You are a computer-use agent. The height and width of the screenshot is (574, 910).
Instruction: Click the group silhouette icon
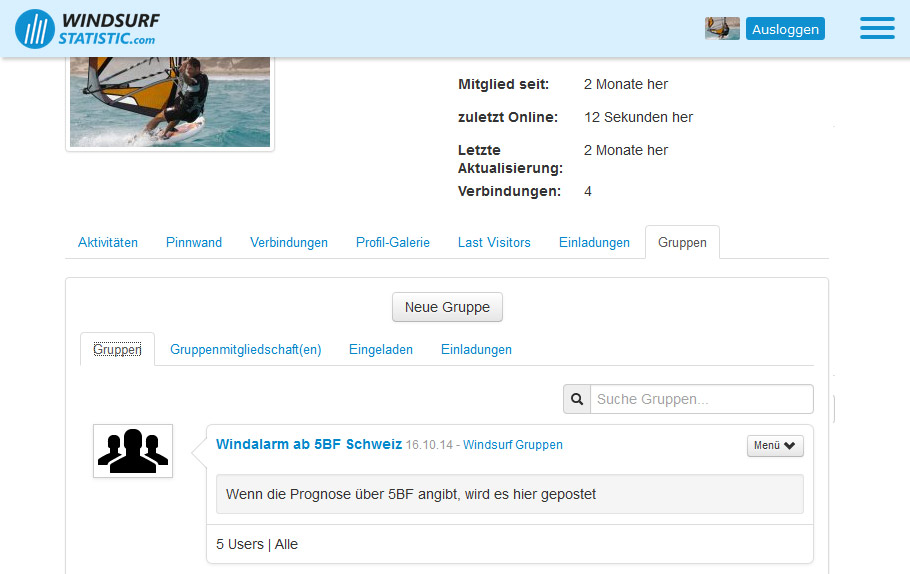[133, 451]
